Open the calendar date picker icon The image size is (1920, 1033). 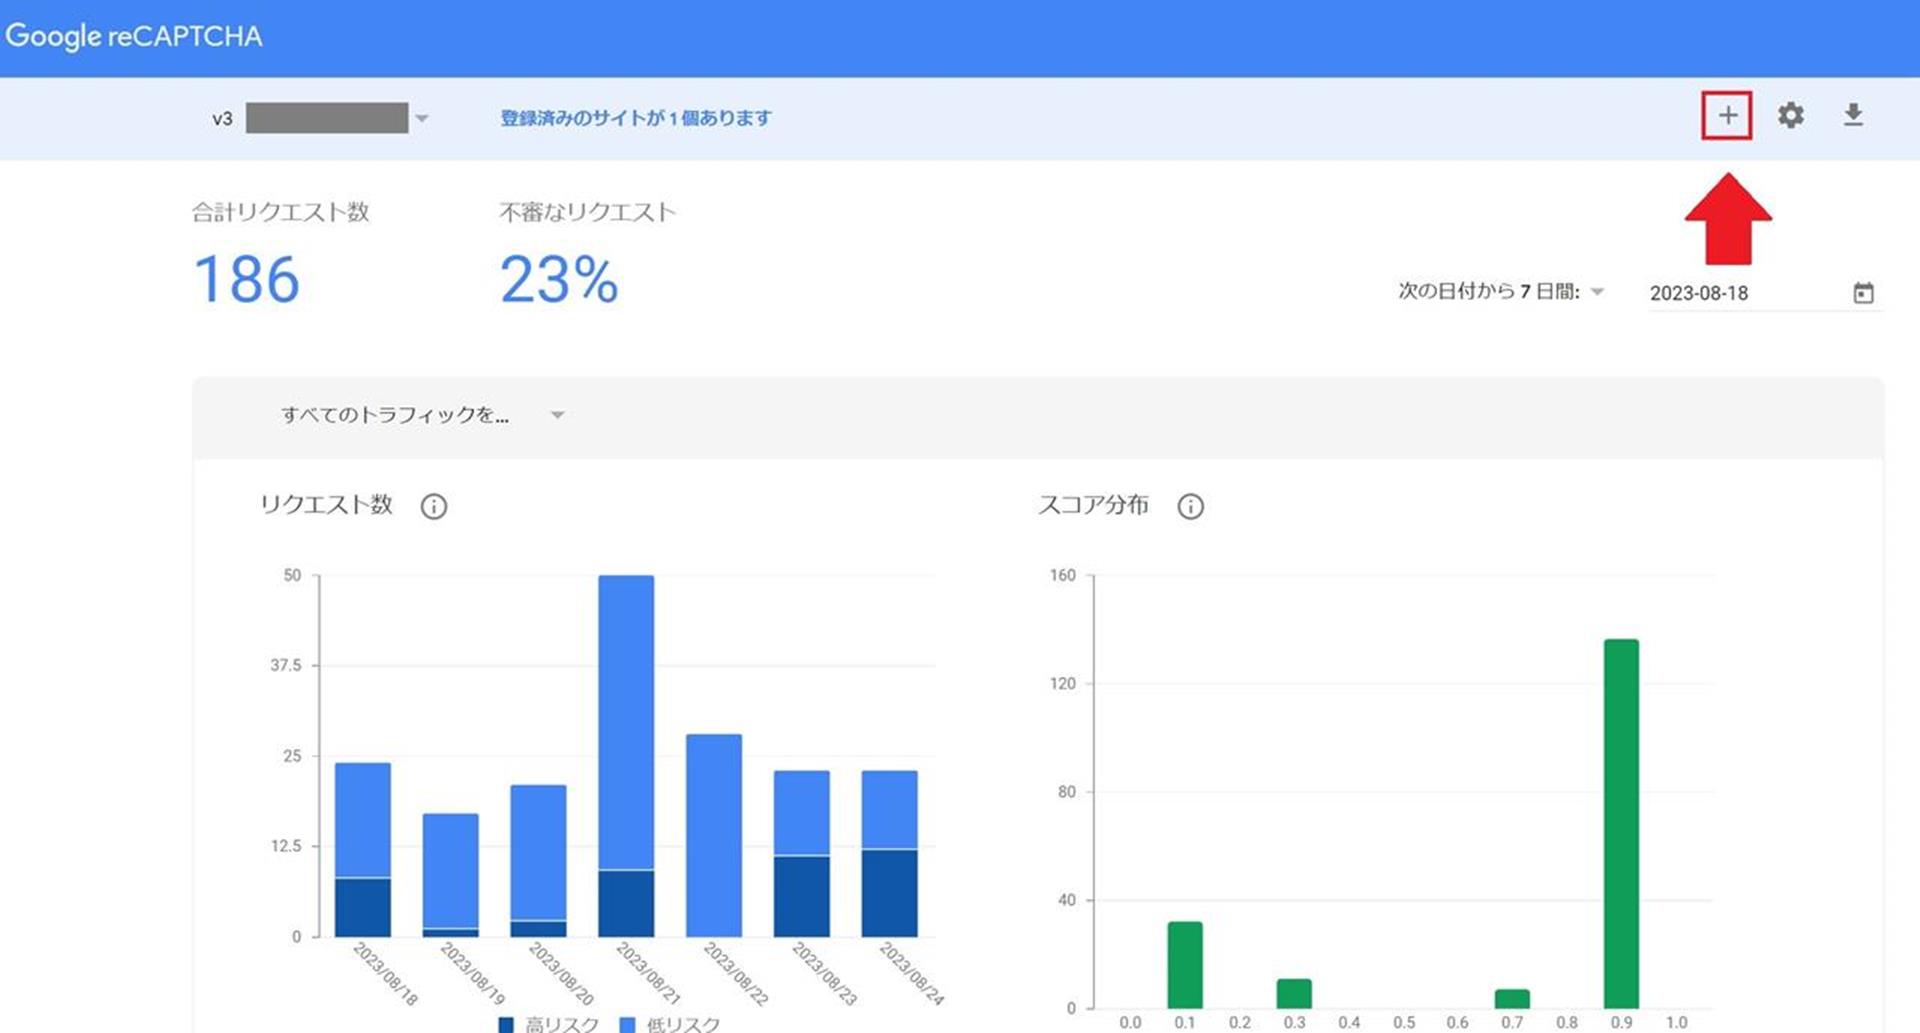1863,293
